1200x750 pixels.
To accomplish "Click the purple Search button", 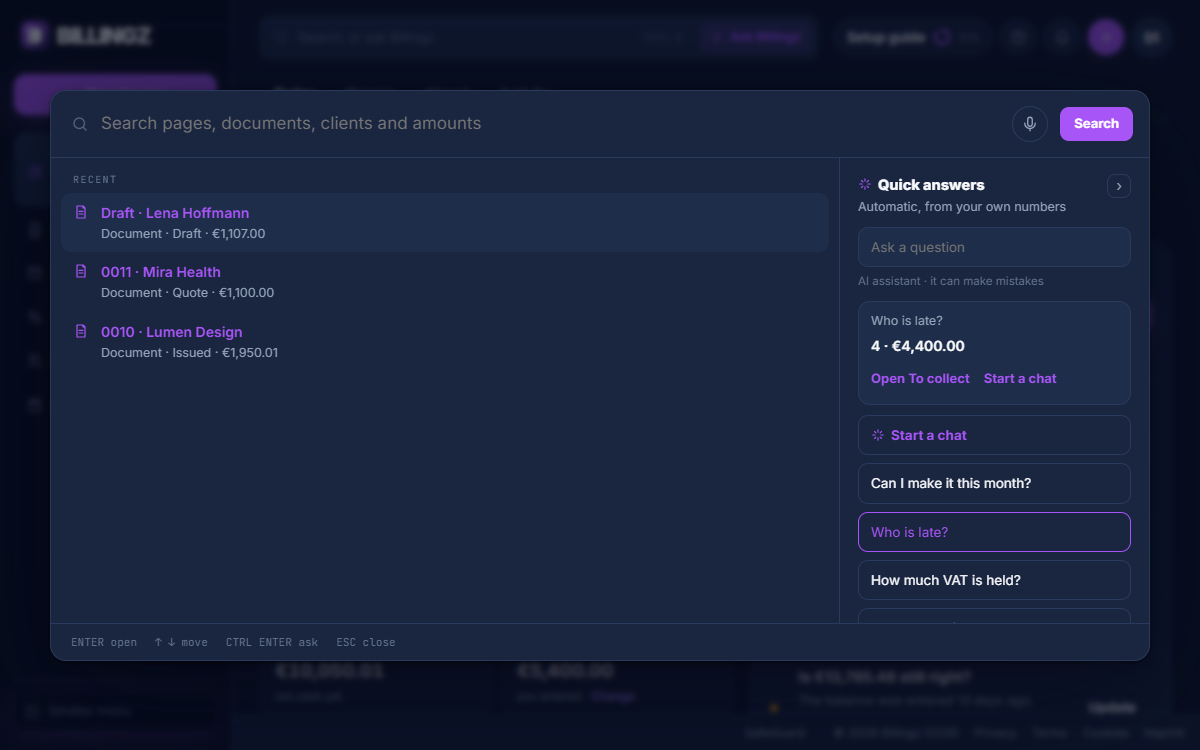I will tap(1096, 124).
